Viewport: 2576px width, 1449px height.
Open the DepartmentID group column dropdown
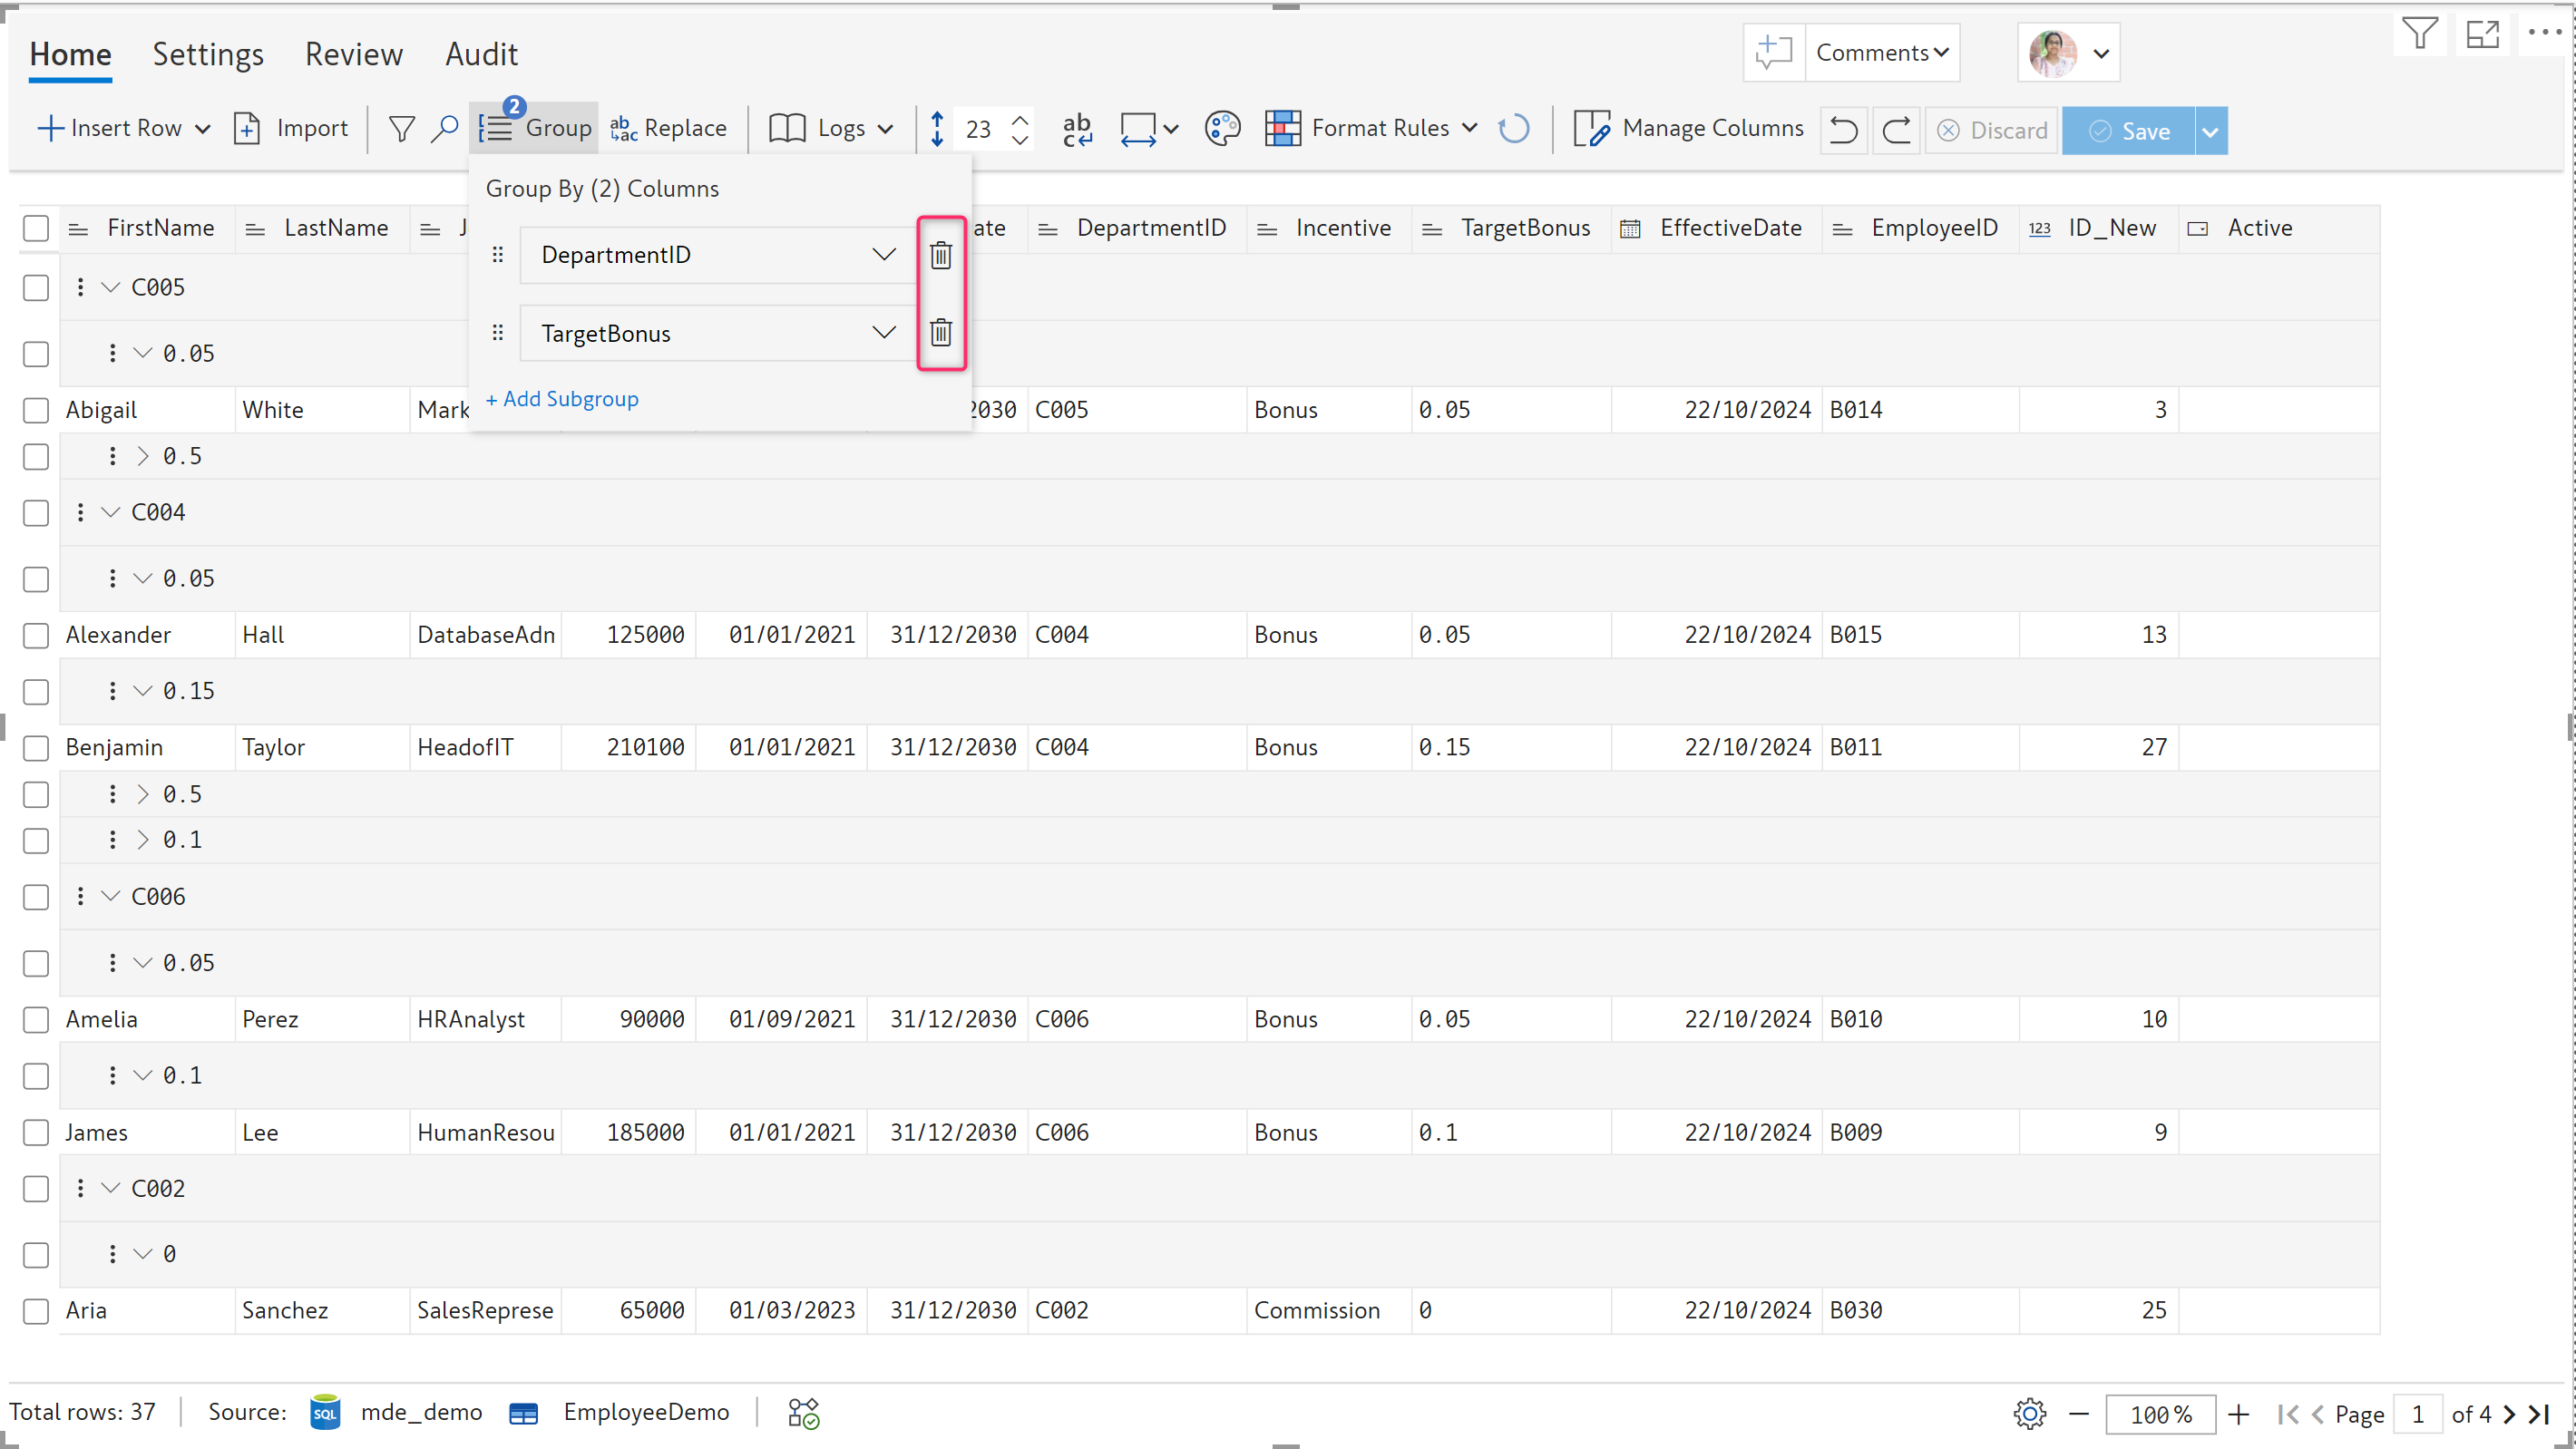point(883,255)
